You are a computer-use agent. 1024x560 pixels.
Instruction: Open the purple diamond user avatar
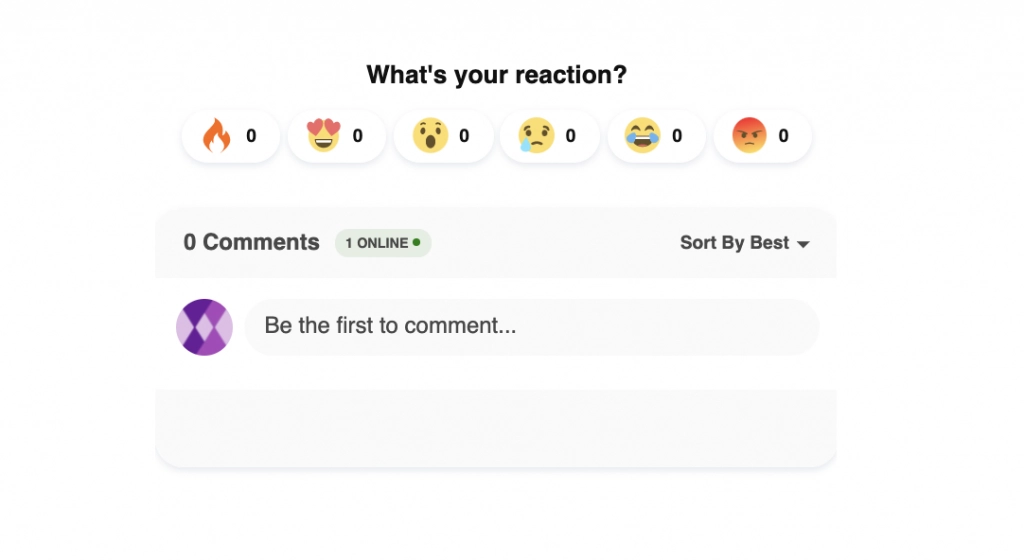click(204, 327)
